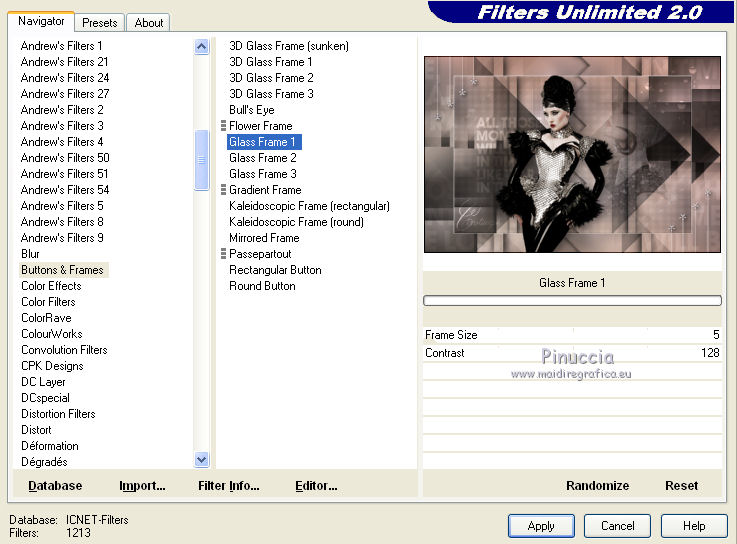Select the Color Effects category
This screenshot has height=544, width=737.
click(51, 285)
